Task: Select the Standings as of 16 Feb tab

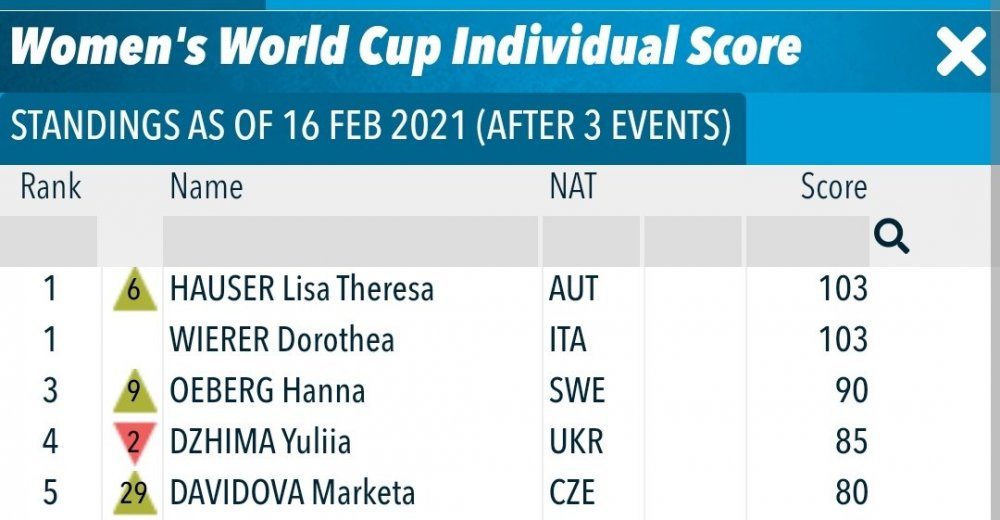Action: (x=372, y=126)
